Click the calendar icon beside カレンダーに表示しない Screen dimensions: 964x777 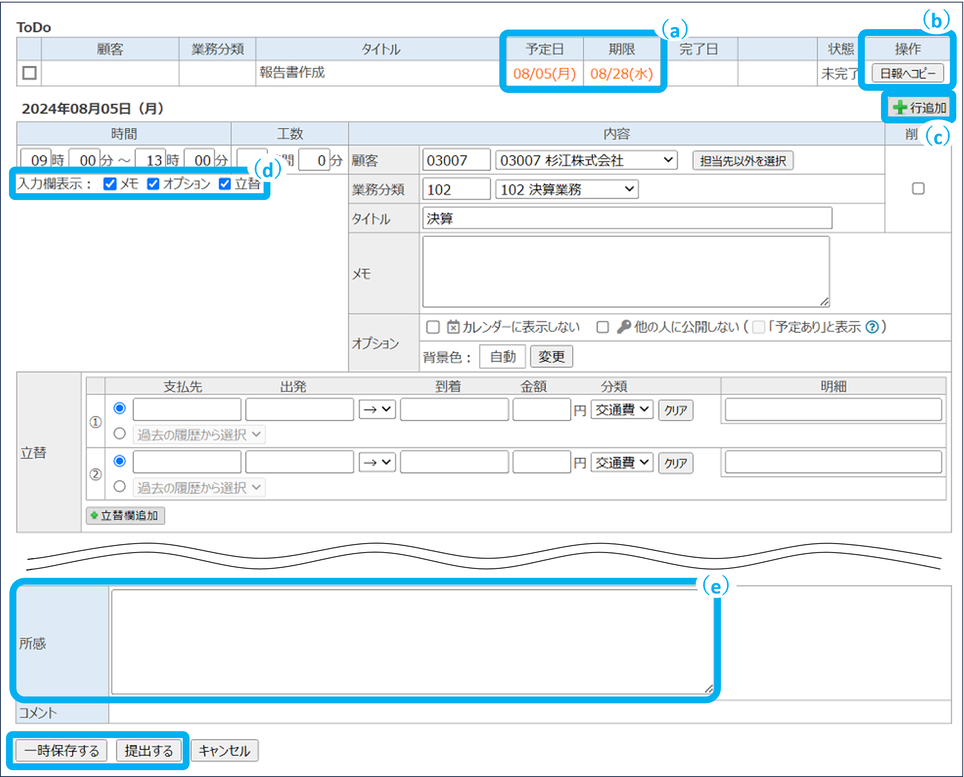[452, 327]
